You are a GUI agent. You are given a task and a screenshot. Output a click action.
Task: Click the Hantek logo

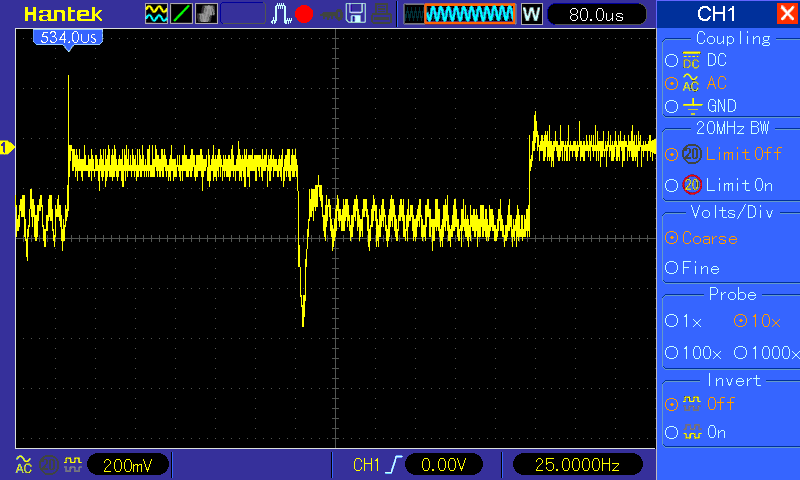tap(63, 14)
